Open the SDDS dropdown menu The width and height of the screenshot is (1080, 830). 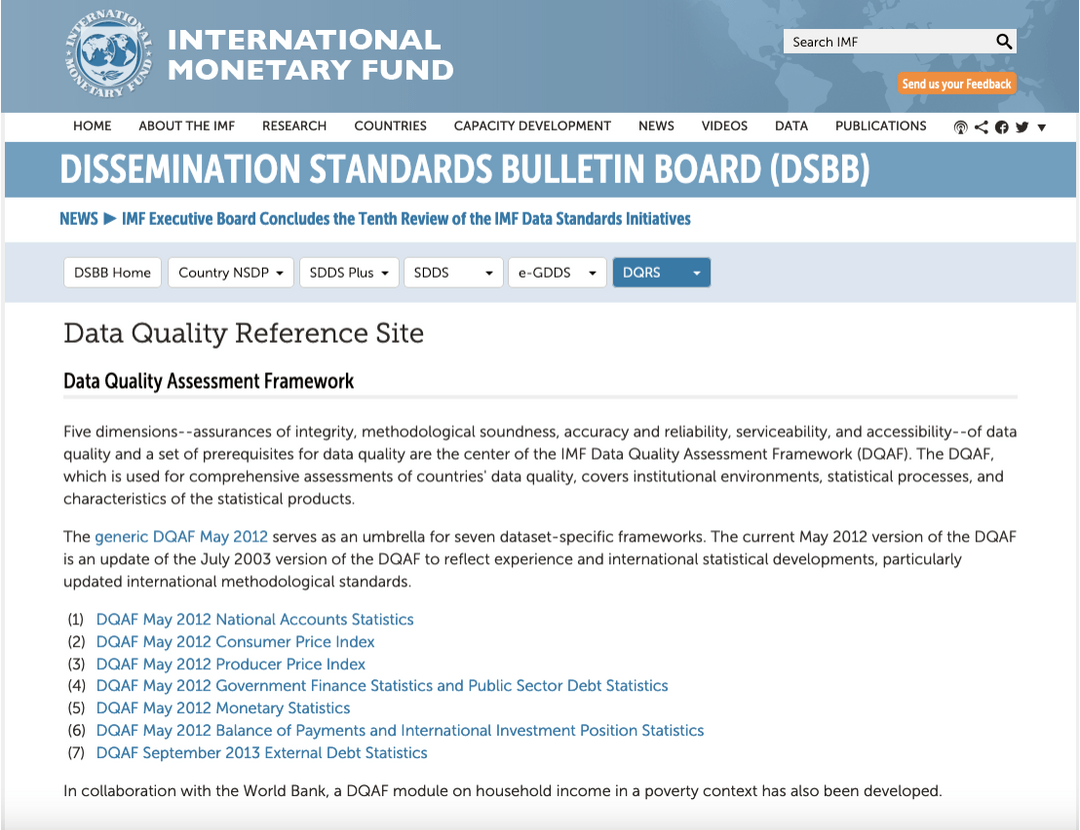pos(453,272)
